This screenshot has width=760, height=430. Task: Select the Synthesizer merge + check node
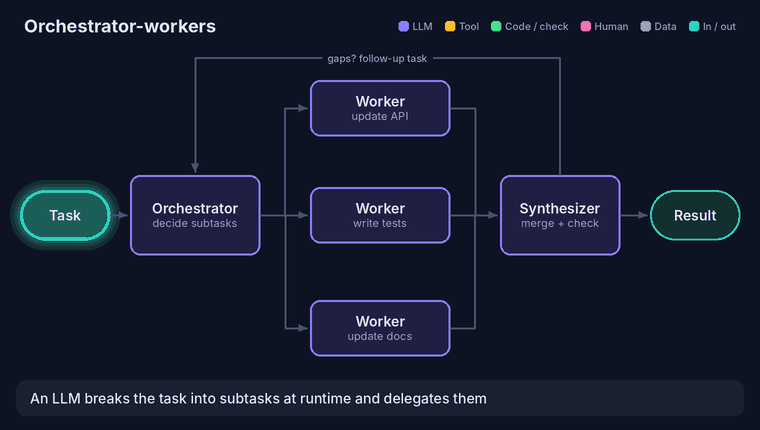click(x=560, y=215)
